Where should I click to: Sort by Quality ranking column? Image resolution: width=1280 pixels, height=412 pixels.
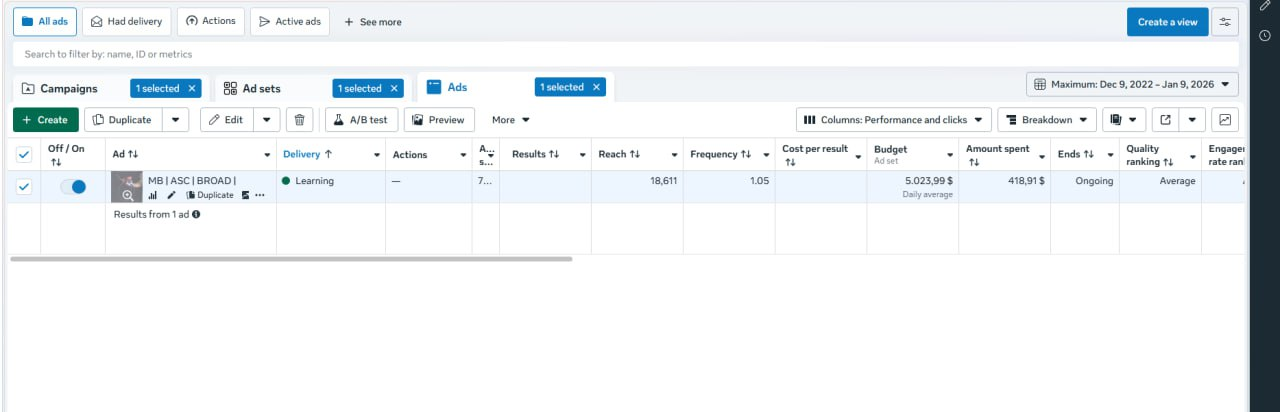click(x=1148, y=154)
